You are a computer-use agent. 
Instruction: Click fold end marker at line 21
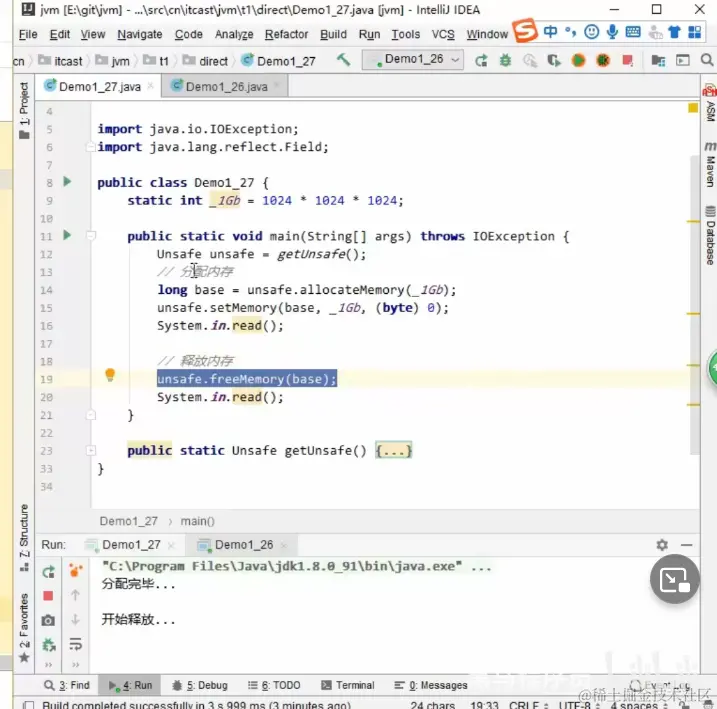(91, 415)
